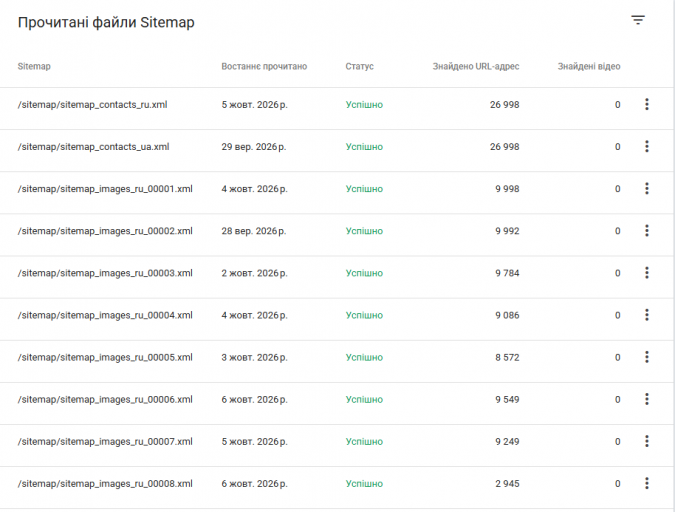
Task: Open the filter icon for sitemaps table
Action: (638, 20)
